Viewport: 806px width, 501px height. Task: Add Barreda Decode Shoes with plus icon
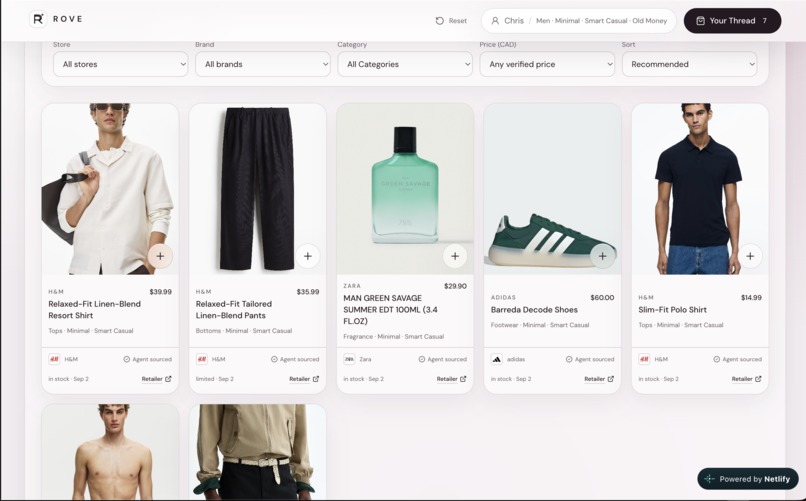(x=602, y=256)
